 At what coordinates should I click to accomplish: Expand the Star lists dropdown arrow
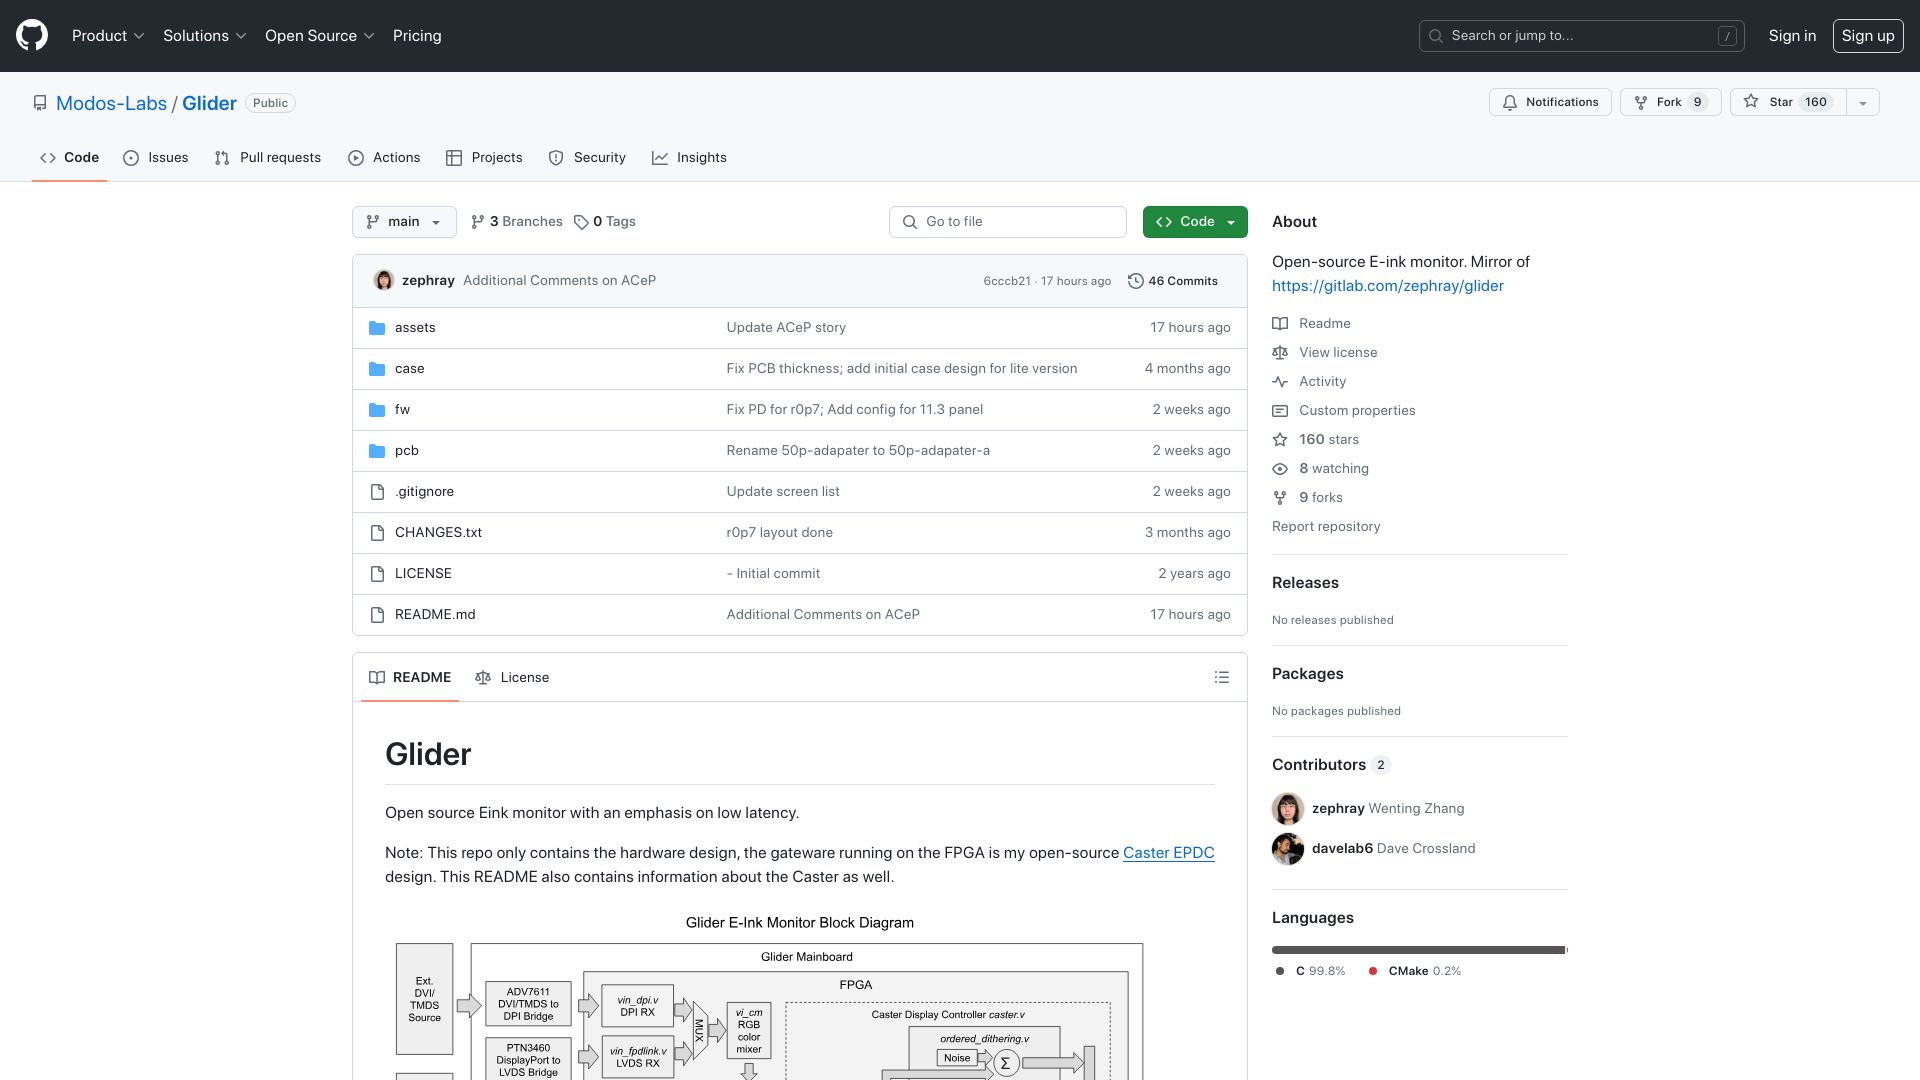coord(1862,102)
